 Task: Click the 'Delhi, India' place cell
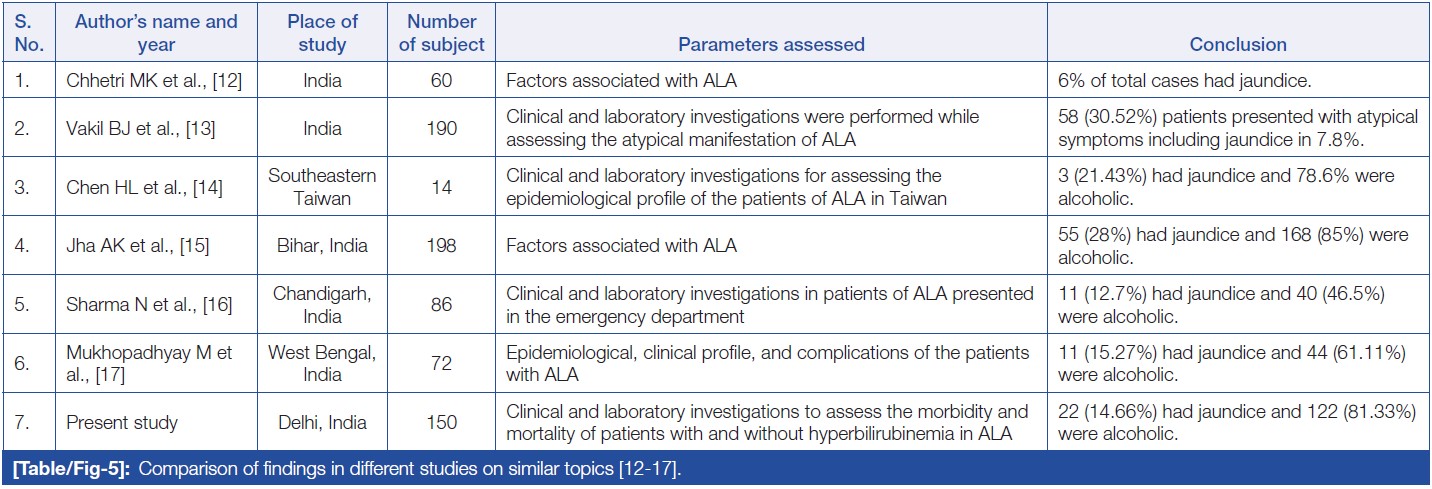coord(323,423)
